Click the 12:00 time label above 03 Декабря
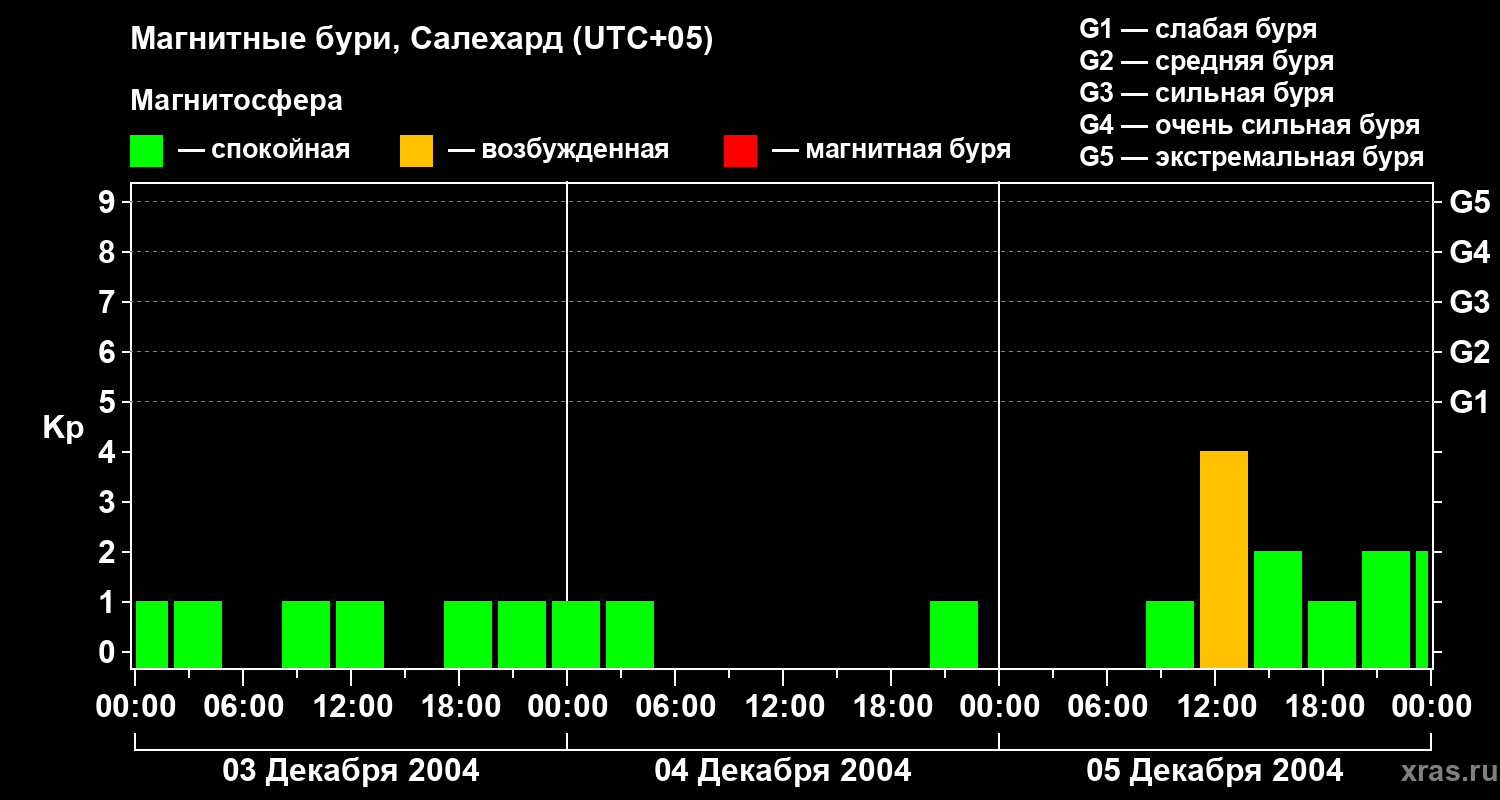 tap(351, 706)
